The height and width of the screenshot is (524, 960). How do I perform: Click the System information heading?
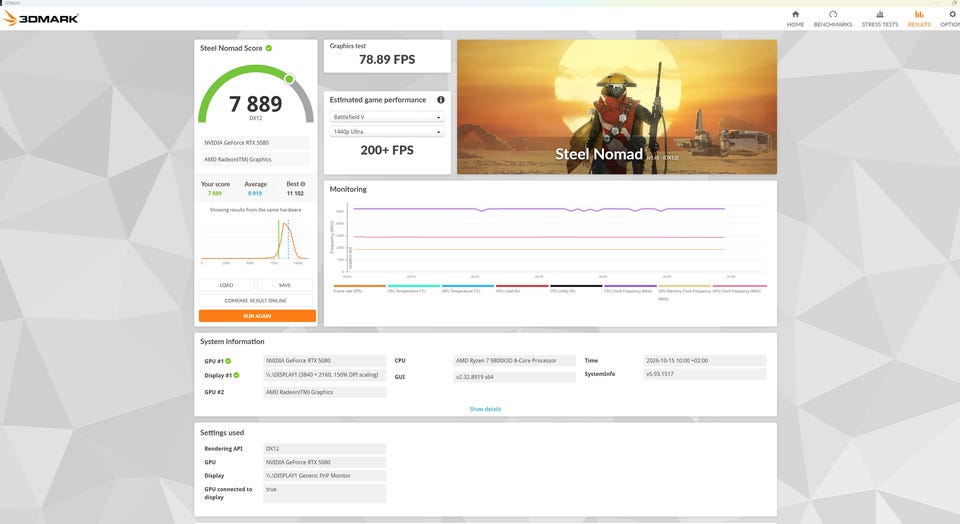point(232,342)
